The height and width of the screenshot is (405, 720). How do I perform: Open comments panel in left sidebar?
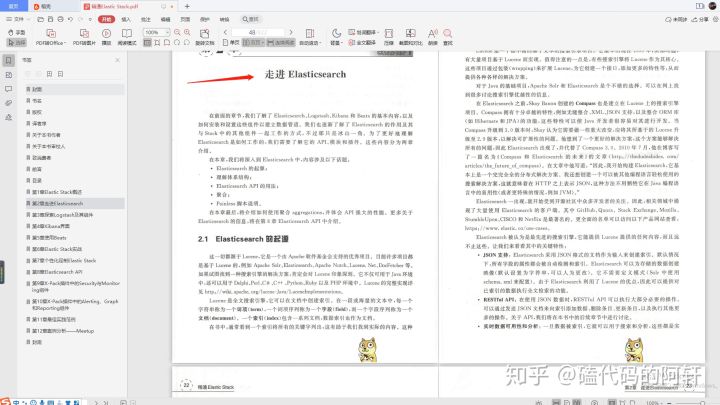click(9, 89)
